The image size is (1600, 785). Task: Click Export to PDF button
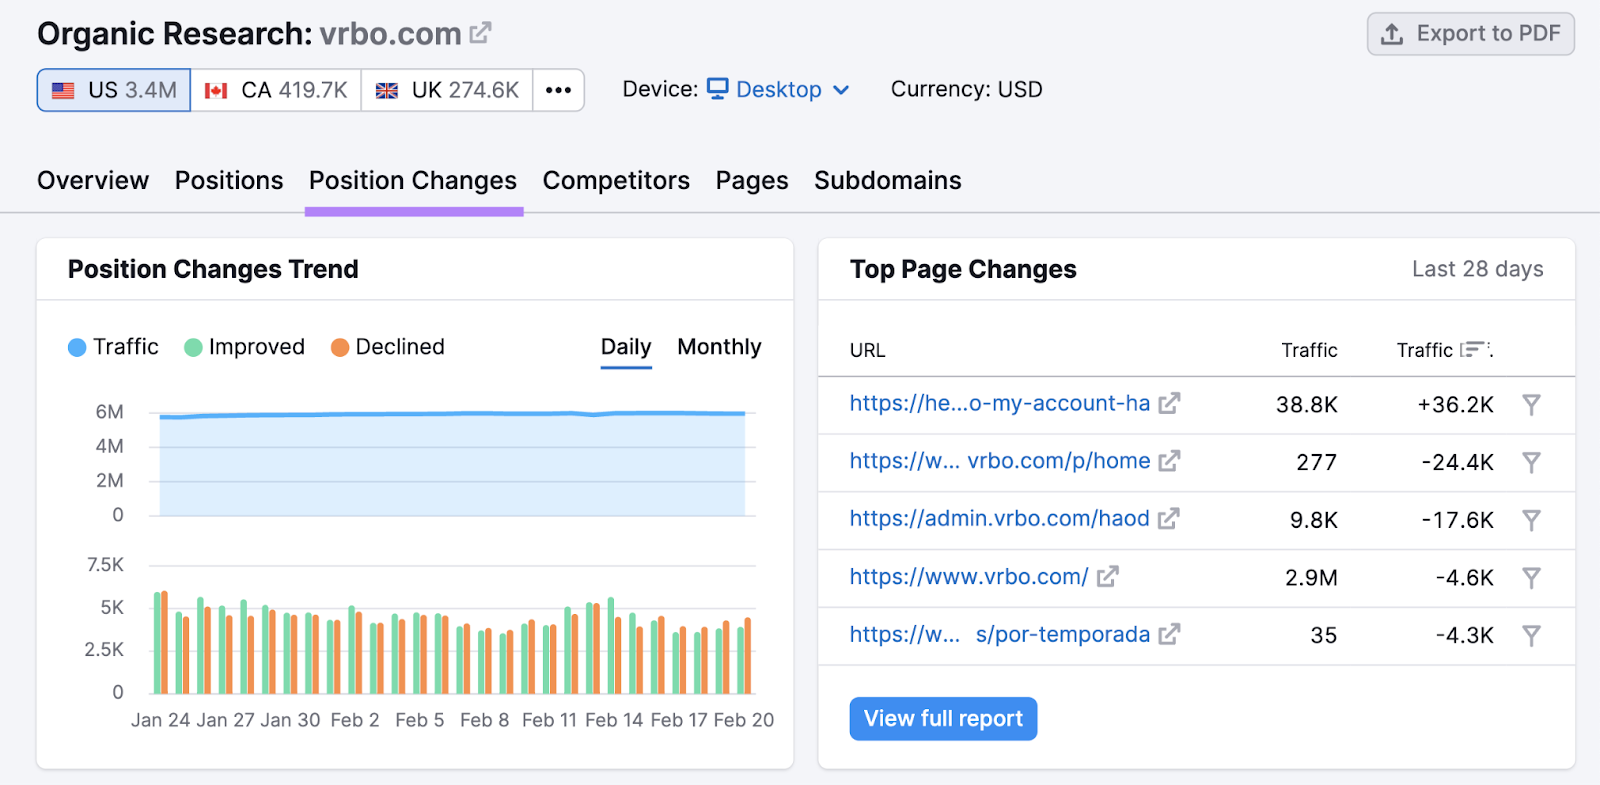point(1470,34)
